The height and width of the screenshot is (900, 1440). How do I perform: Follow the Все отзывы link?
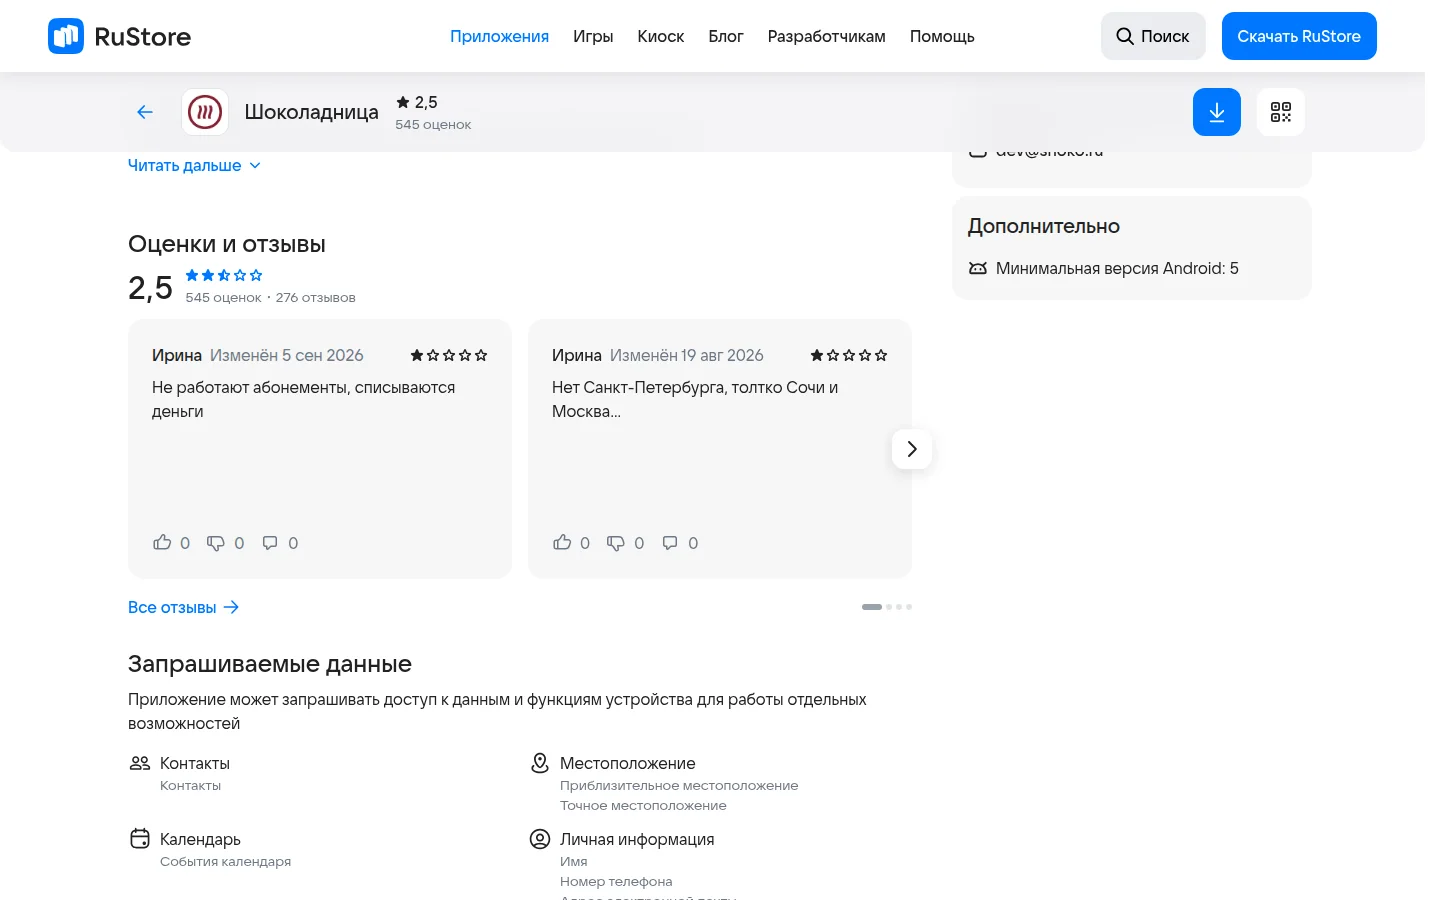pos(183,607)
